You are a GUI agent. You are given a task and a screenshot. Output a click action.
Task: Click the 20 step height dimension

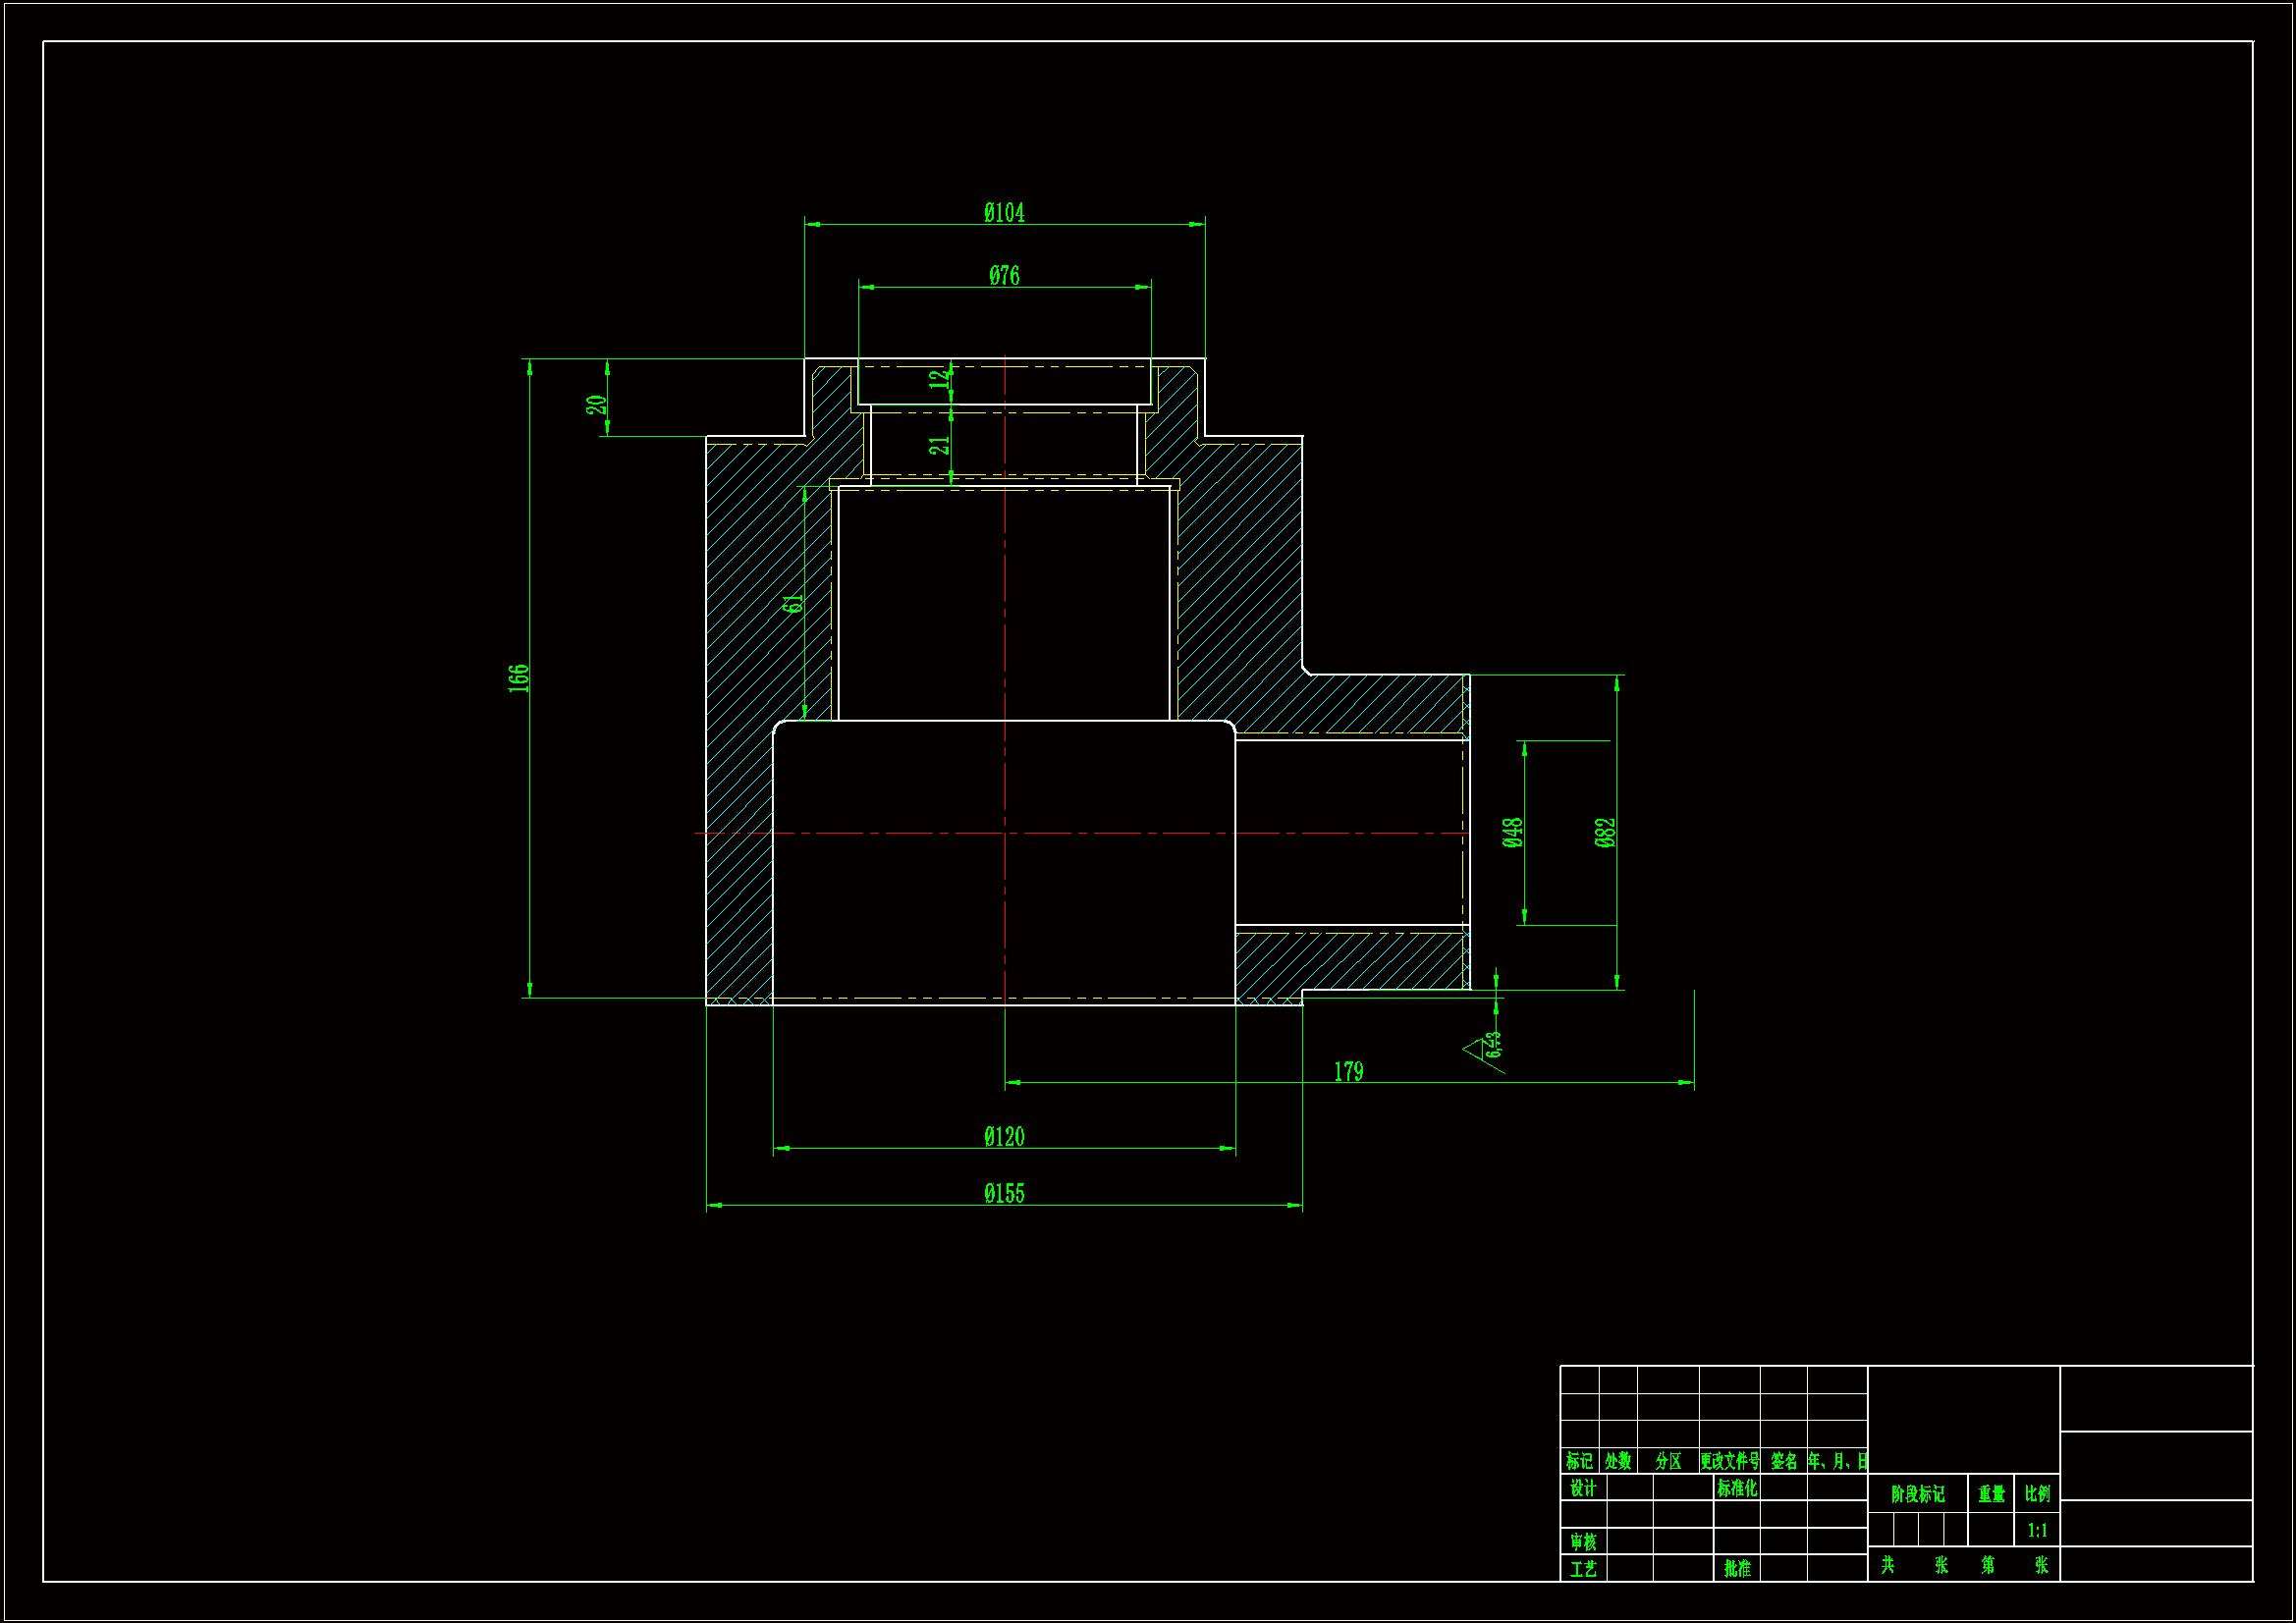(x=596, y=404)
